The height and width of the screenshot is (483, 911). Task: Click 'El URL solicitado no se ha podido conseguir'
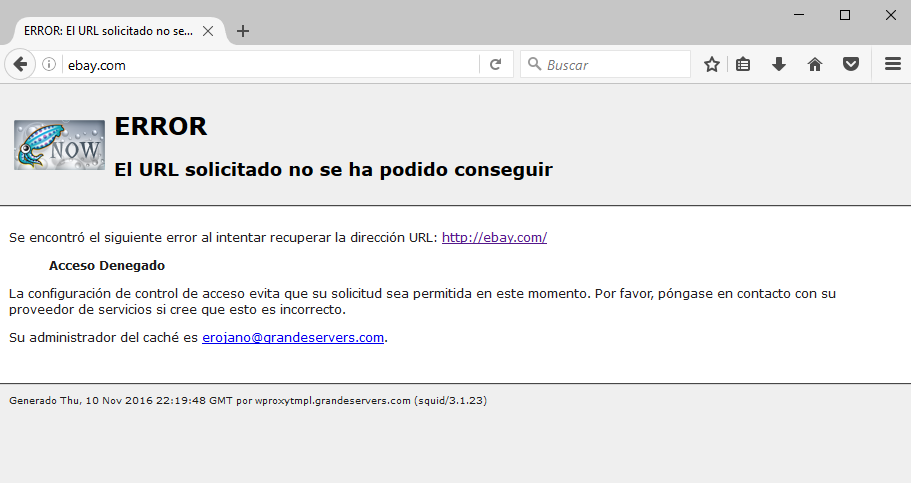pos(333,169)
